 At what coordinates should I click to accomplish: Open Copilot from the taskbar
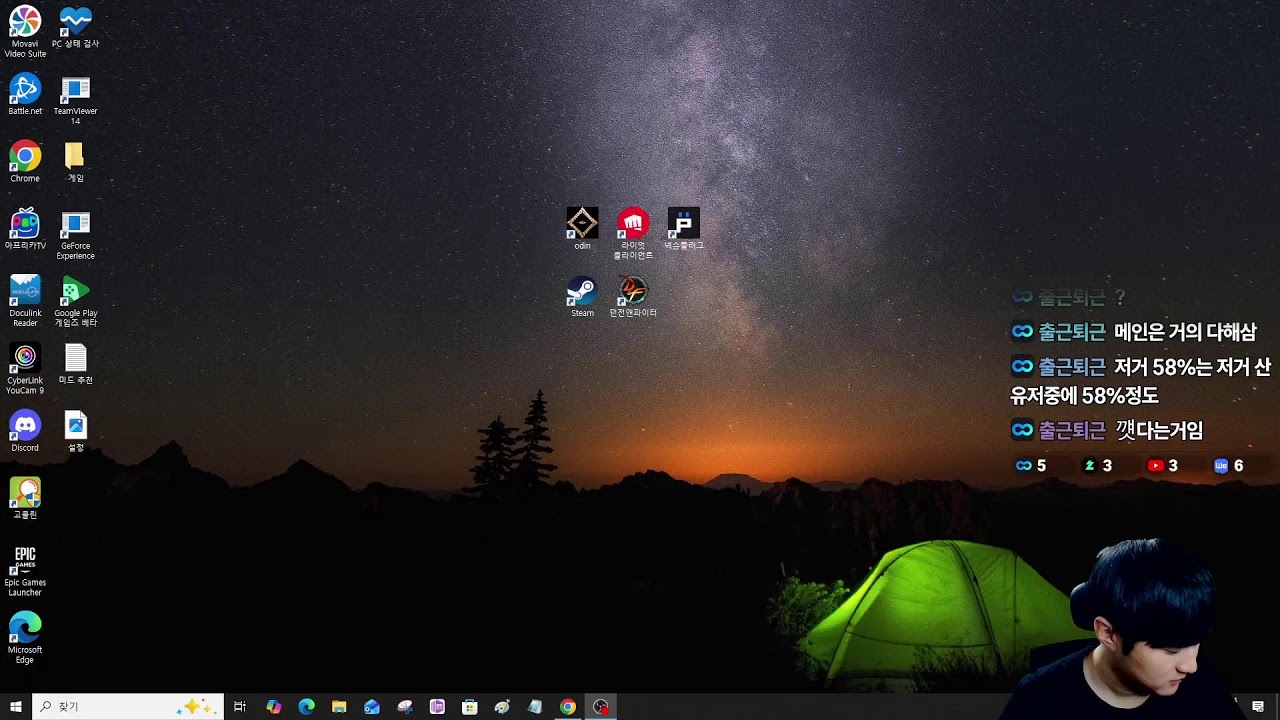coord(273,707)
